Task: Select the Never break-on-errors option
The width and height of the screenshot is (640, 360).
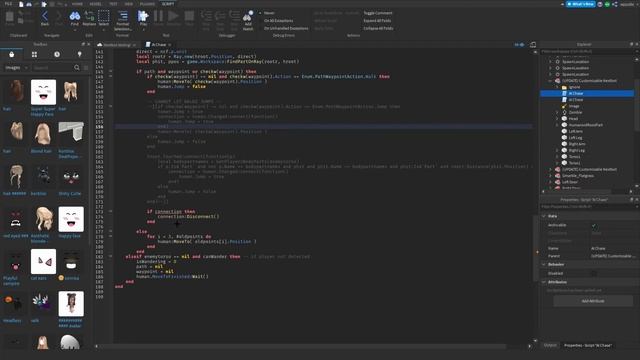Action: 269,13
